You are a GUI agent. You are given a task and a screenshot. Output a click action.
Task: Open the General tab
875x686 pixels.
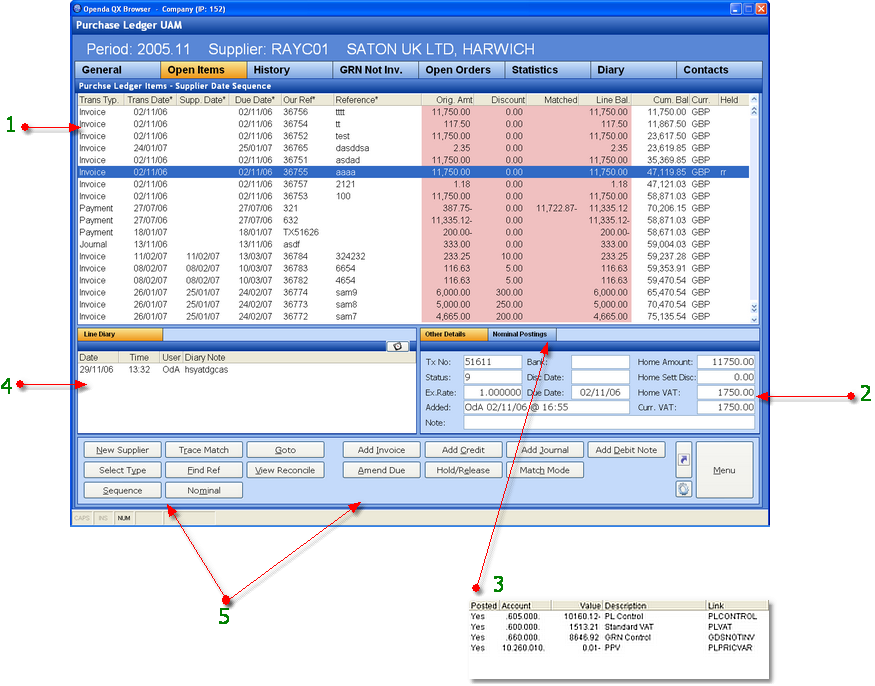click(118, 70)
